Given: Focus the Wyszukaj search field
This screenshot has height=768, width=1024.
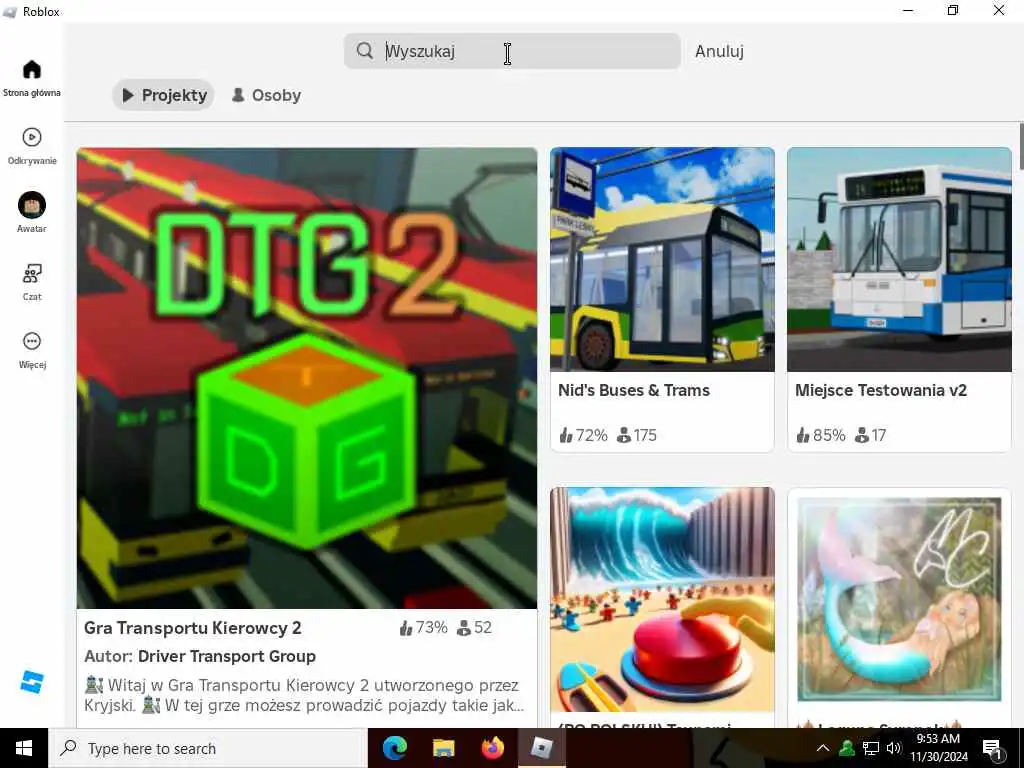Looking at the screenshot, I should (512, 51).
